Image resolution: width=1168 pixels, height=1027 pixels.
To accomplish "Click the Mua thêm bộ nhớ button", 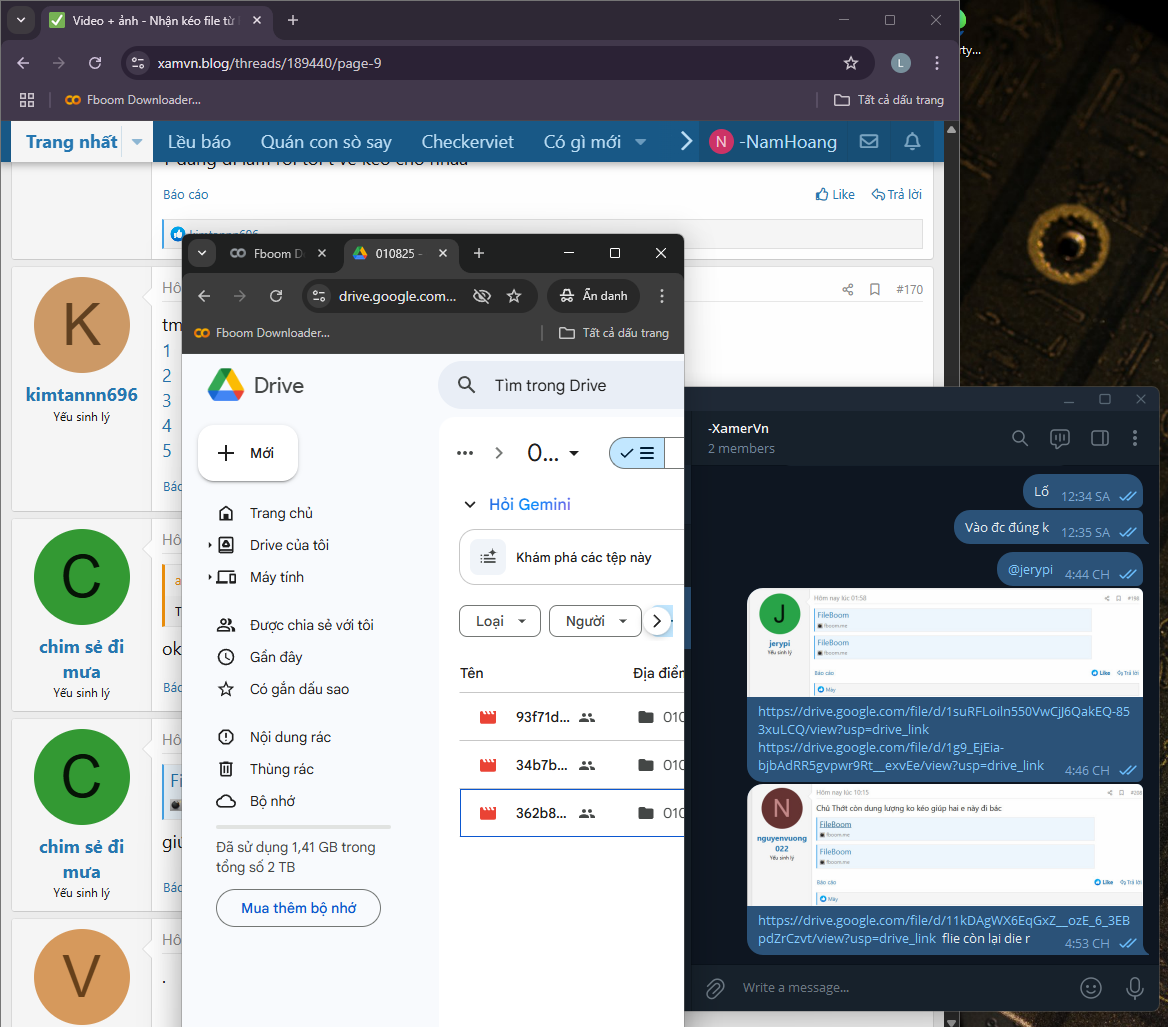I will [x=298, y=908].
